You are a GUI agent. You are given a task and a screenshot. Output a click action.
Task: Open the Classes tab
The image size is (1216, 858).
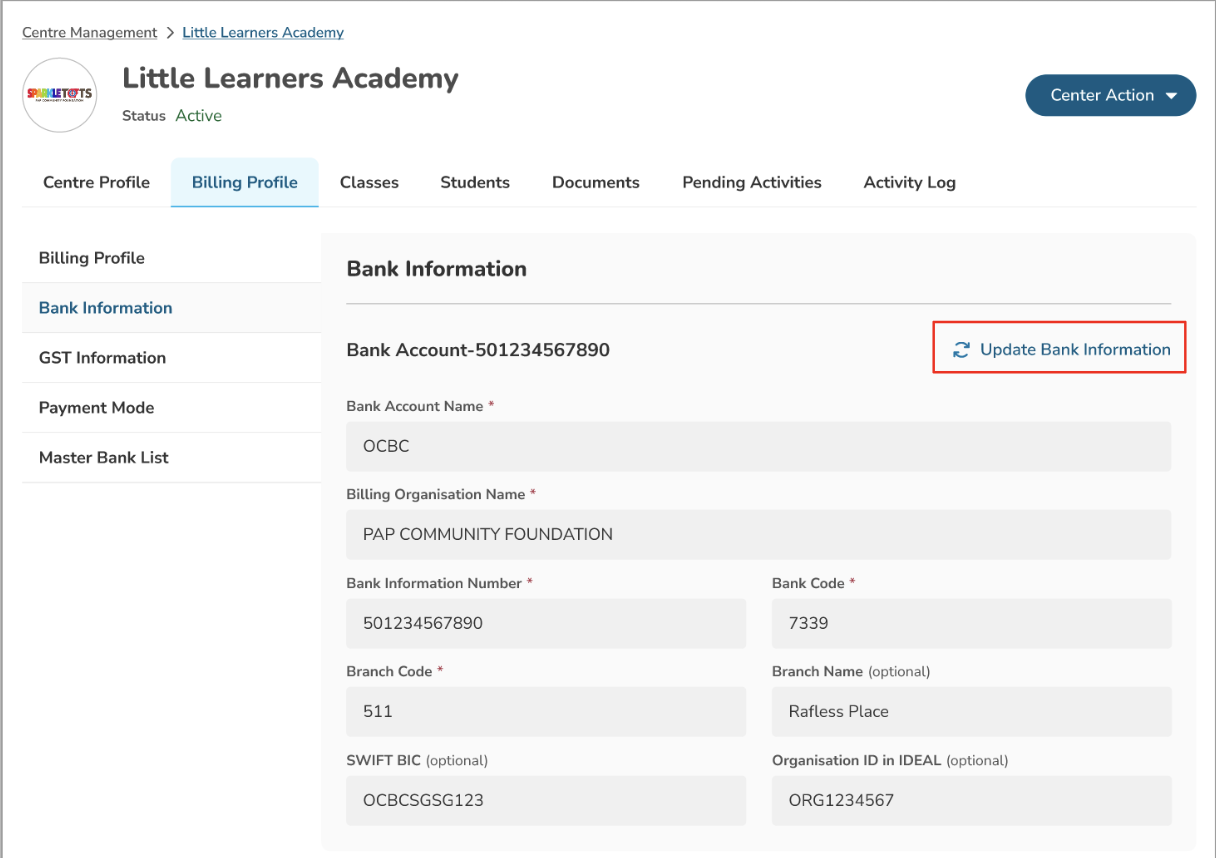click(x=369, y=182)
